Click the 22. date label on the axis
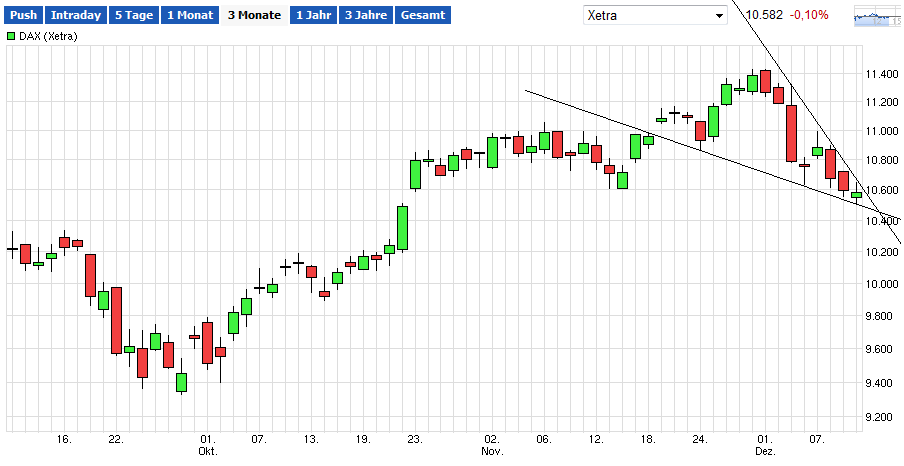Screen dimensions: 904x466 (x=116, y=439)
